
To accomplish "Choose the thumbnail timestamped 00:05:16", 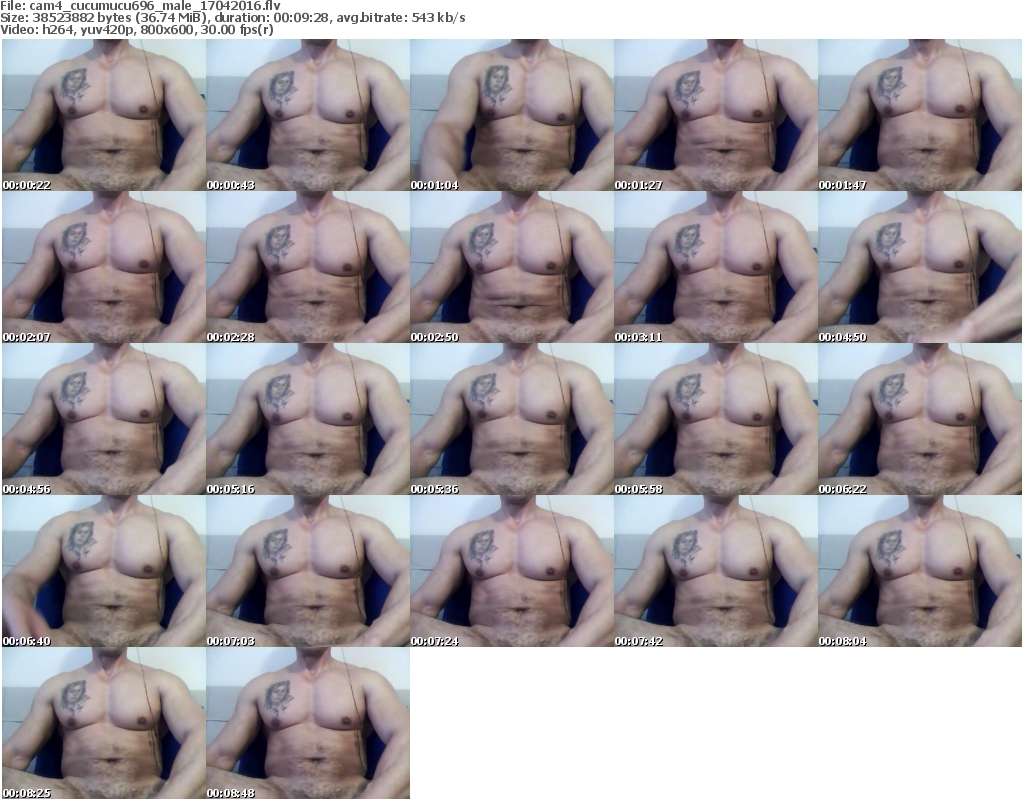I will (308, 419).
